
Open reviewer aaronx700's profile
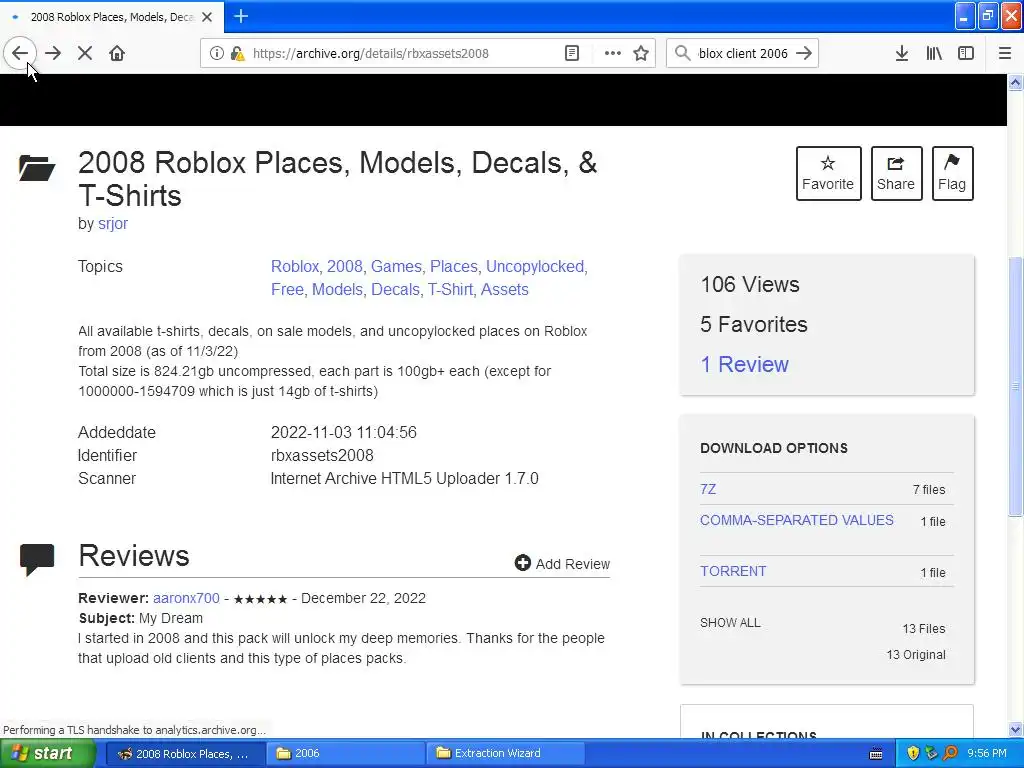pos(186,598)
